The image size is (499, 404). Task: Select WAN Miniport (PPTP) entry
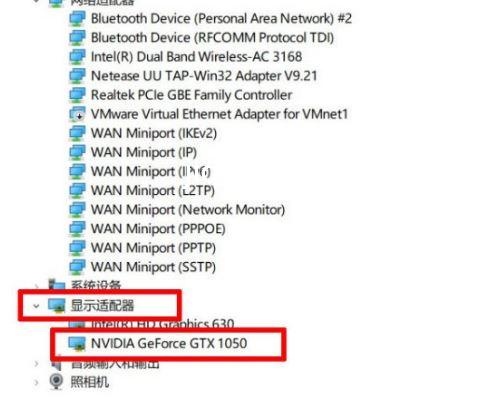tap(153, 248)
